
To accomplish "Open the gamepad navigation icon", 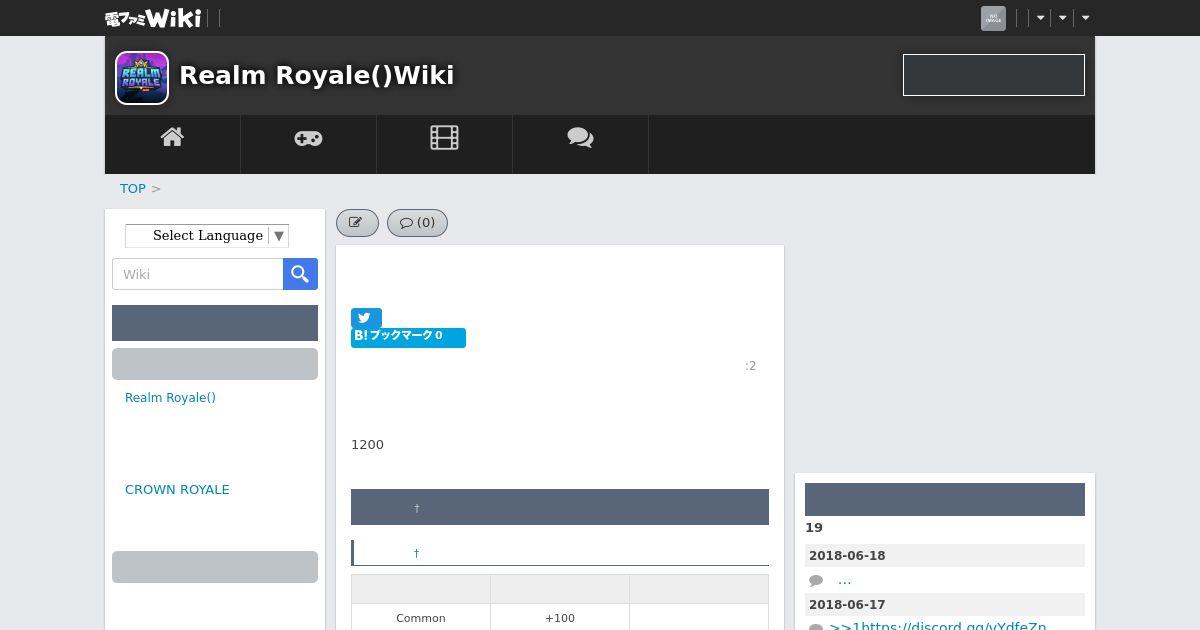I will [308, 138].
